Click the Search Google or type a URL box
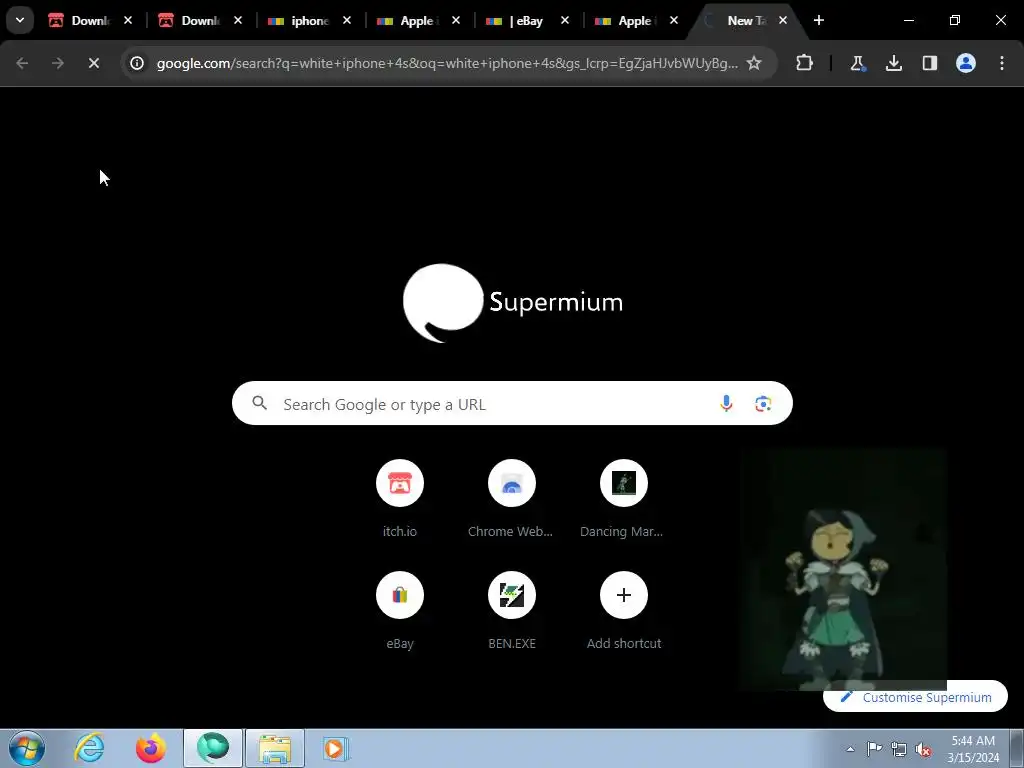 coord(512,404)
